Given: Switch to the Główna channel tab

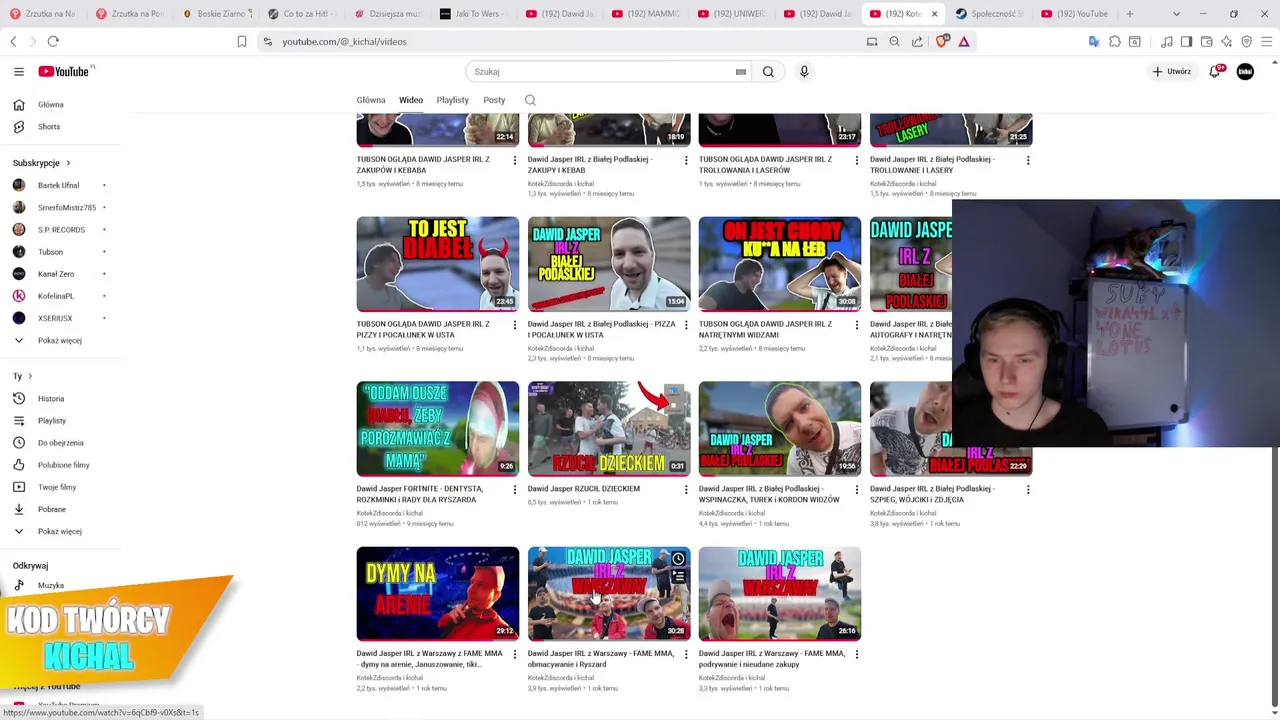Looking at the screenshot, I should [371, 100].
